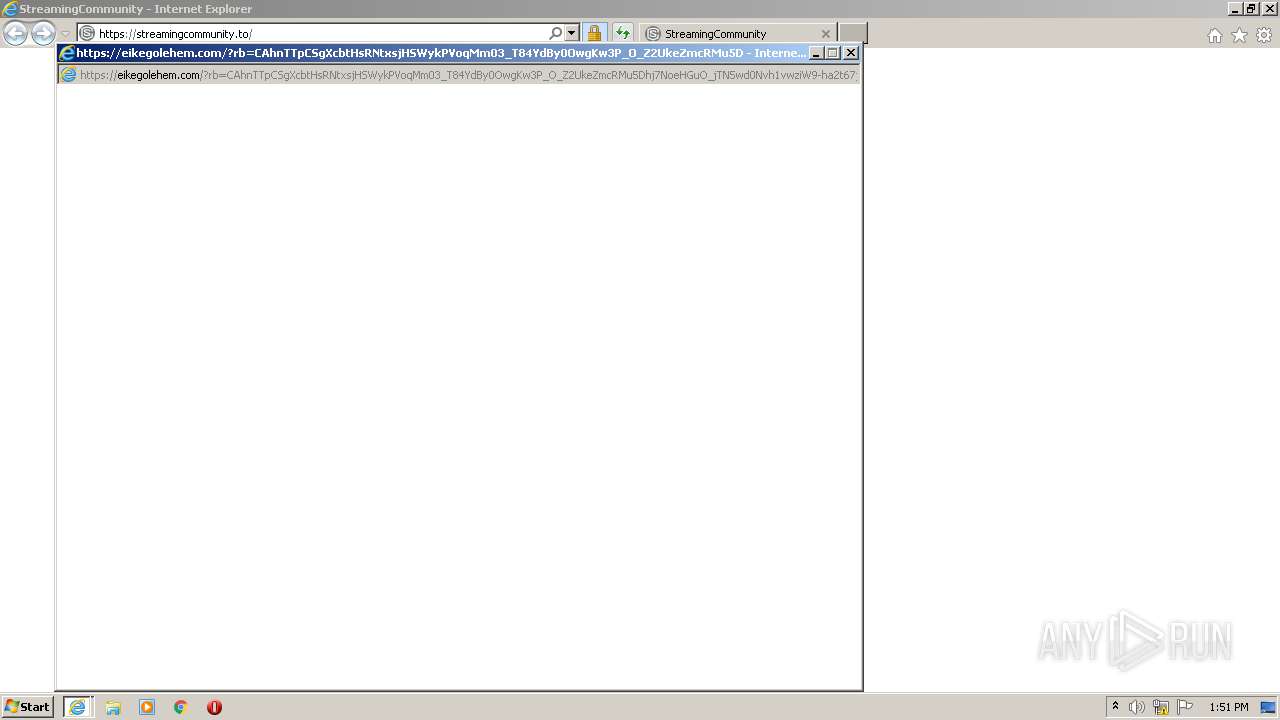
Task: Open the volume speaker tray icon
Action: [1137, 707]
